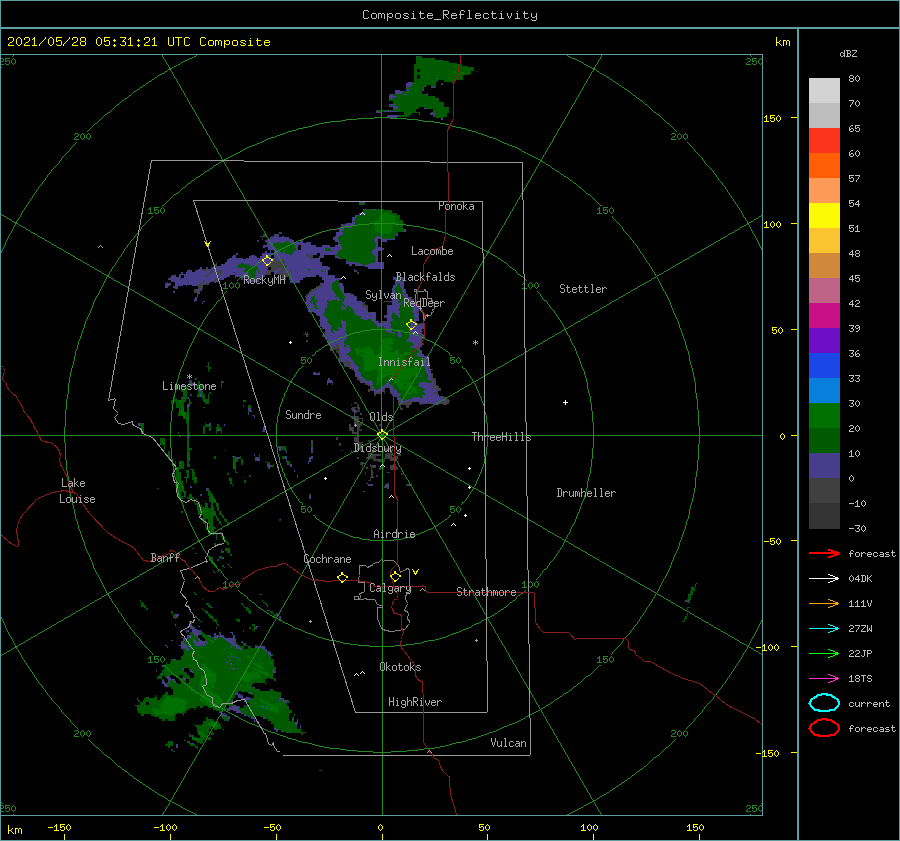Click the Vulcan town label

point(509,743)
